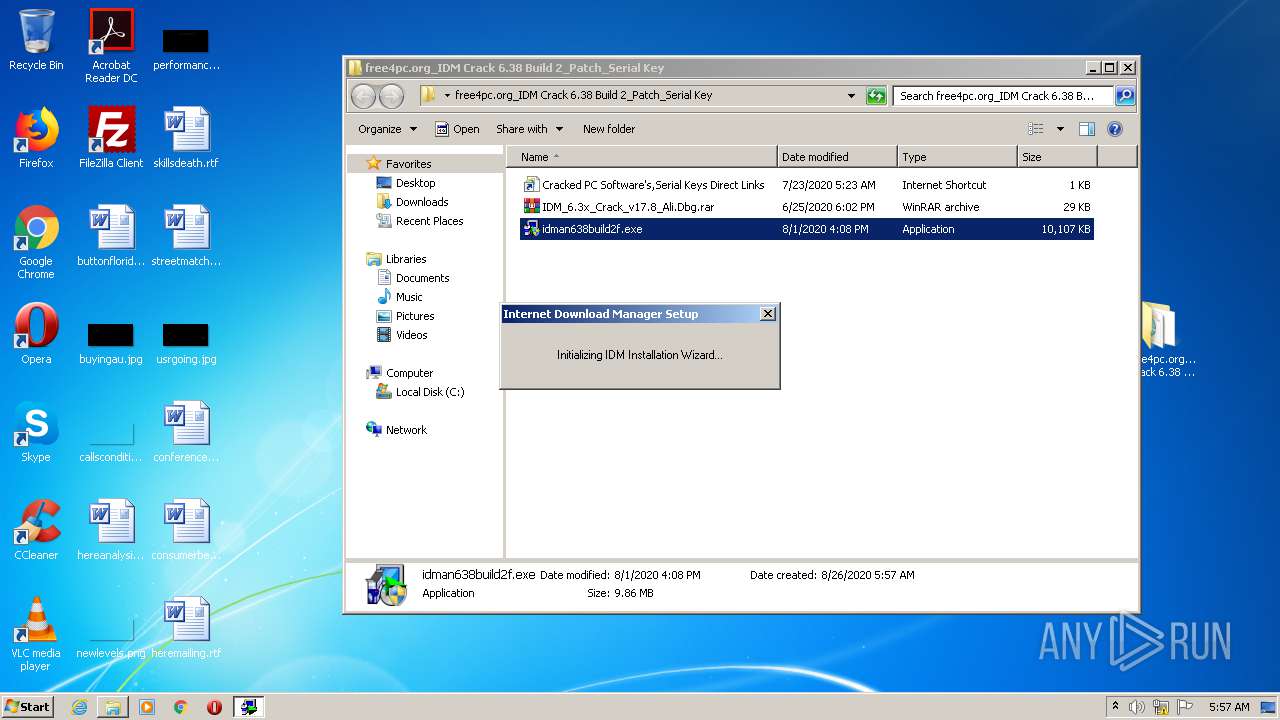1280x720 pixels.
Task: Expand address bar history dropdown arrow
Action: (x=851, y=96)
